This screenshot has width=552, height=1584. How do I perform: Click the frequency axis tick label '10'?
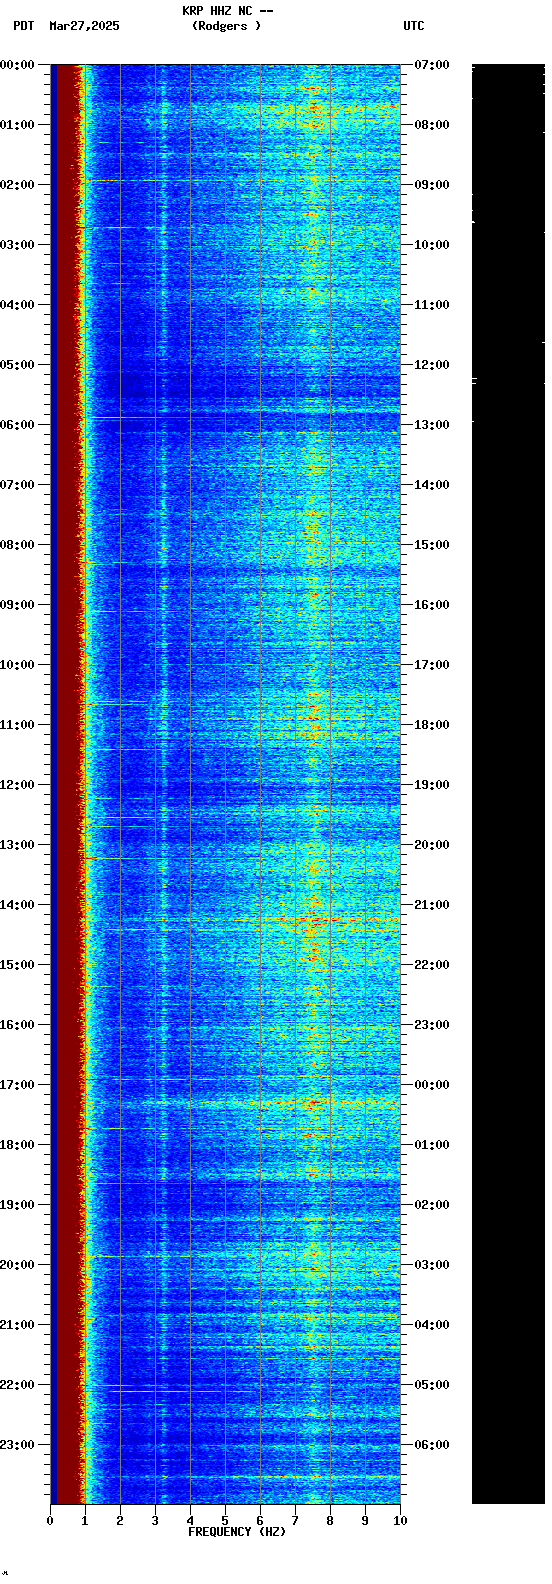(x=400, y=1521)
